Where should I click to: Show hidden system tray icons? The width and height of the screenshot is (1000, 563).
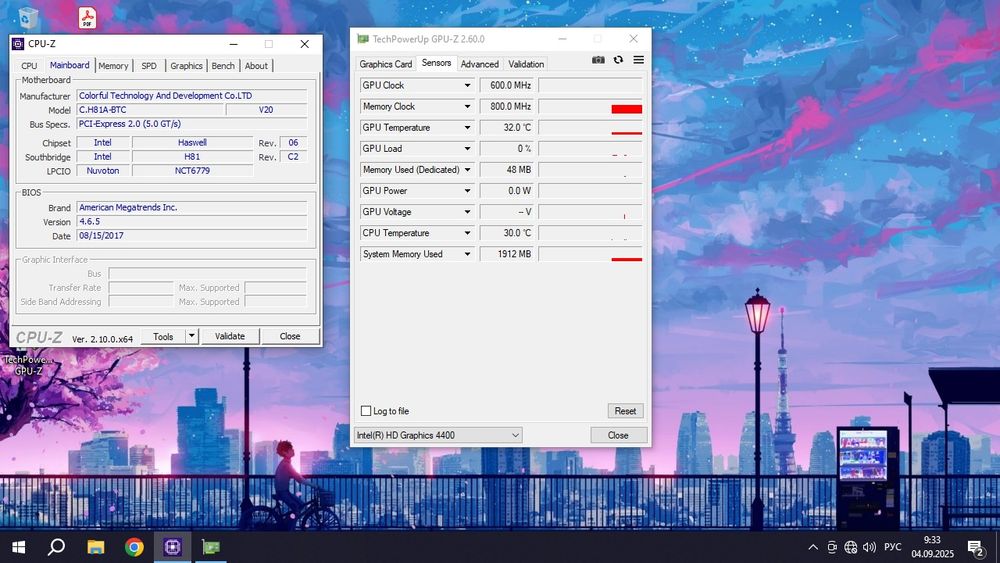(x=813, y=547)
